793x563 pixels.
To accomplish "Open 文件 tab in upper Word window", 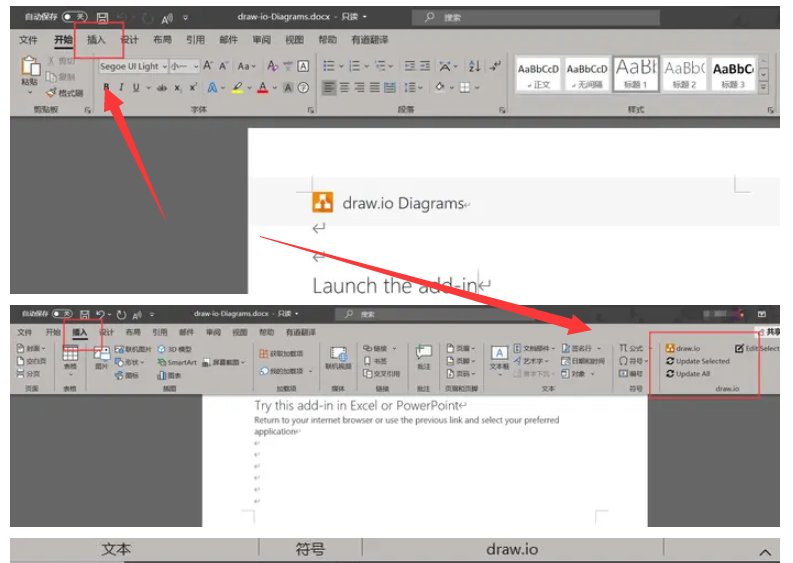I will (28, 39).
